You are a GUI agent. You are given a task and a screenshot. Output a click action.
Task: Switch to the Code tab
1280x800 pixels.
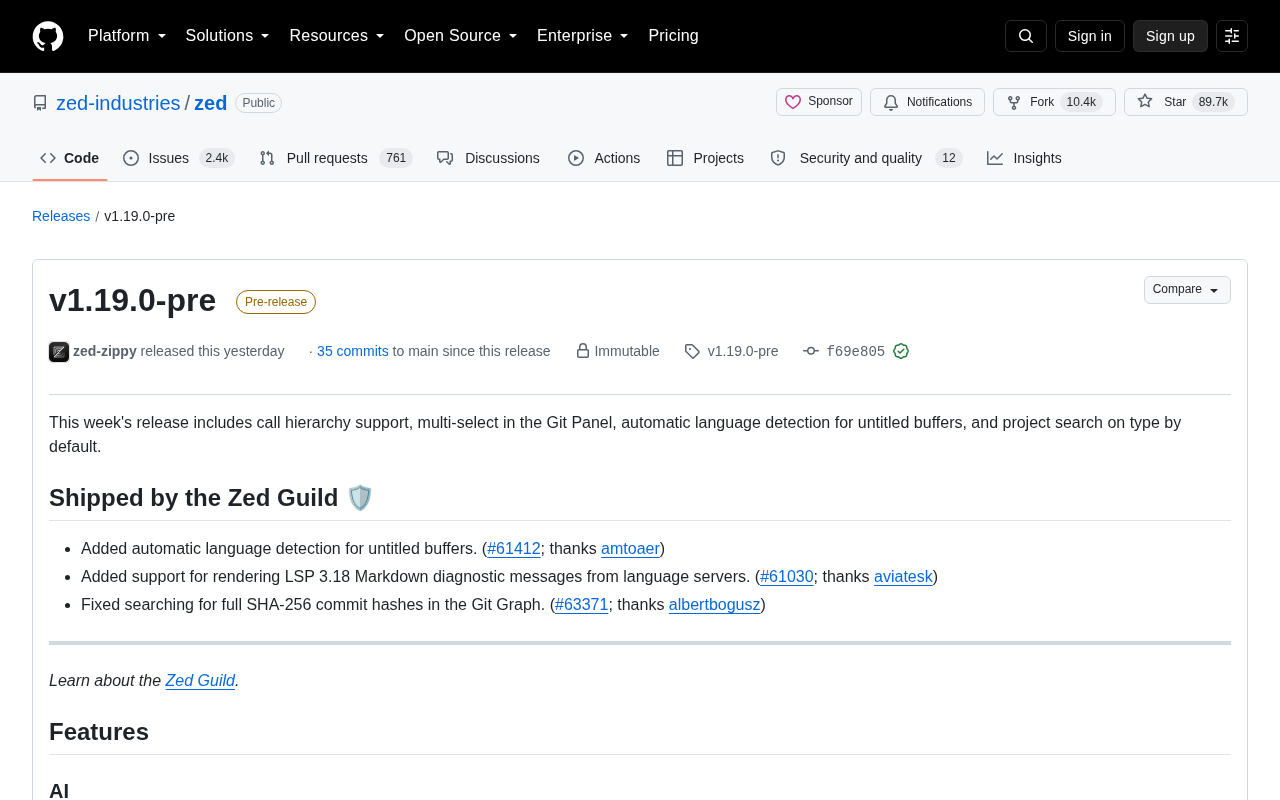[70, 158]
